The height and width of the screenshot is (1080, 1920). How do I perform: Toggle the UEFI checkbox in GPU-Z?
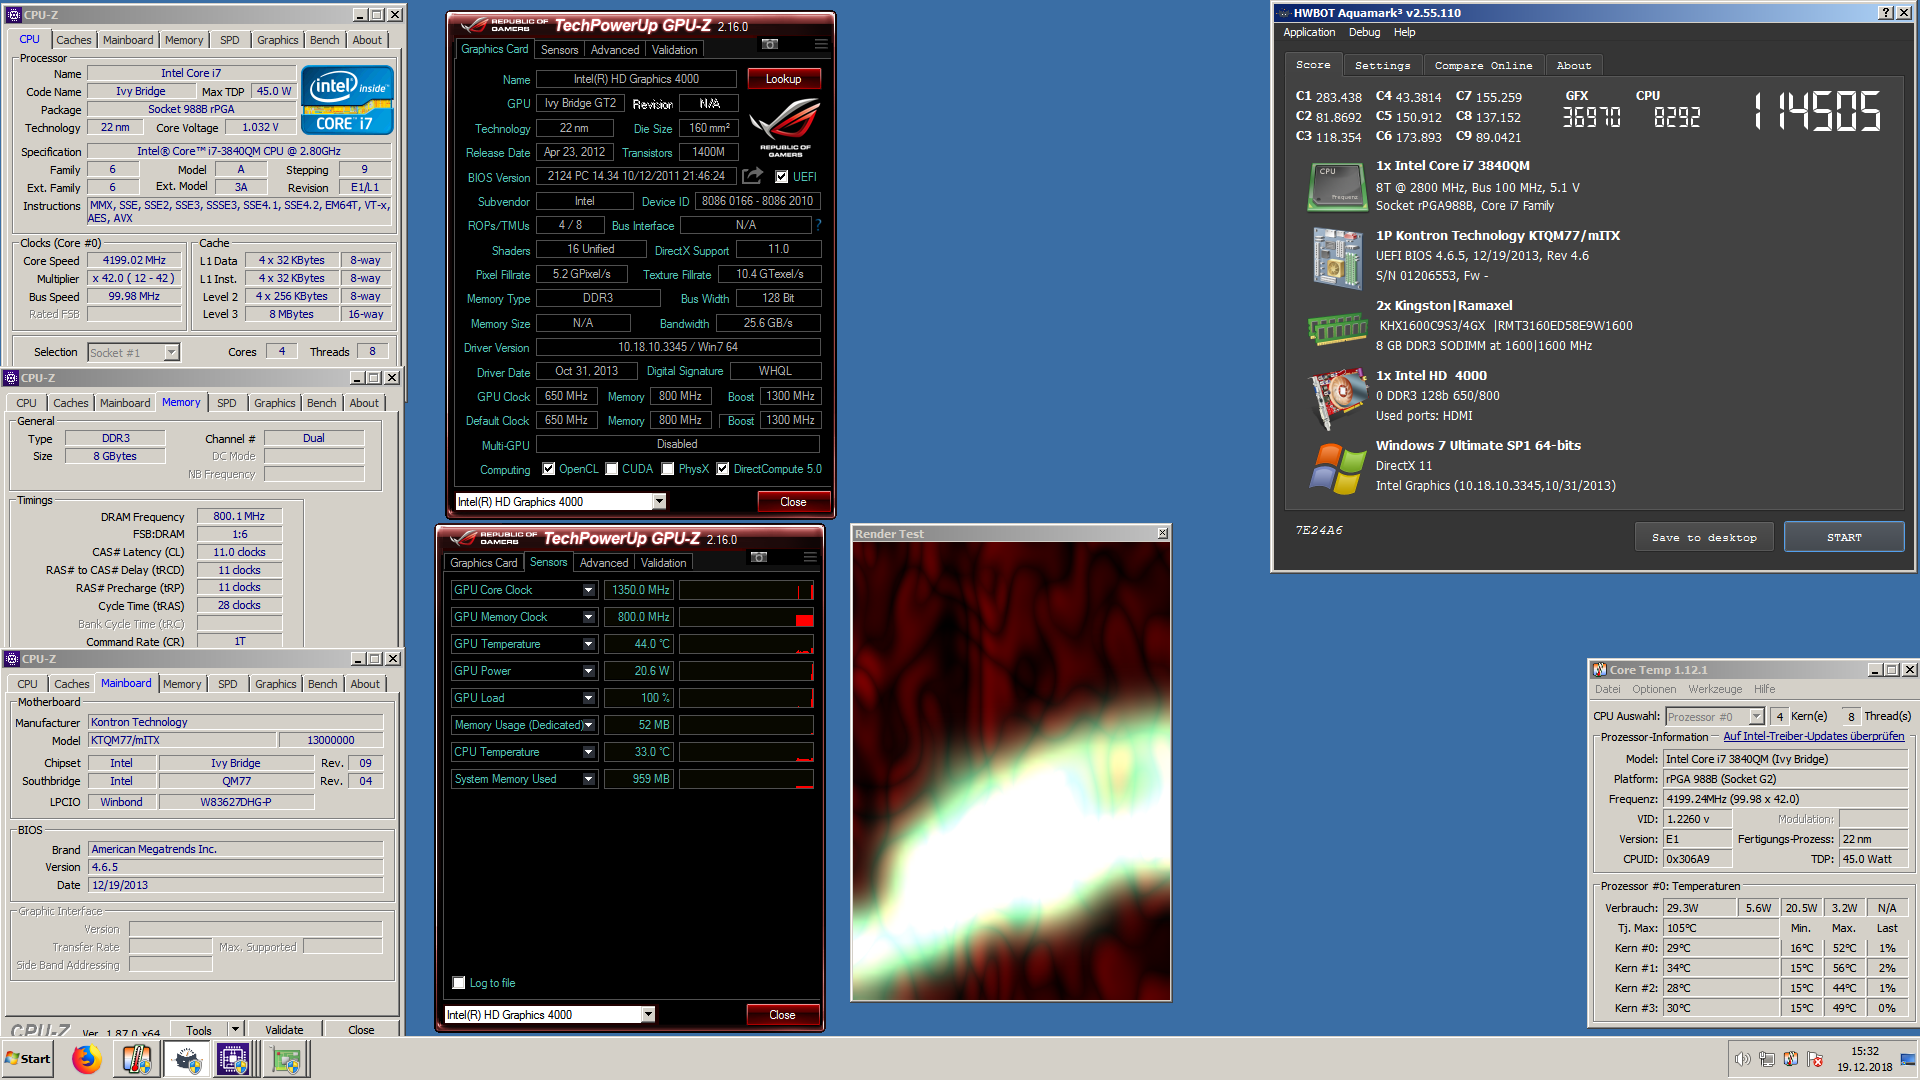click(x=782, y=177)
